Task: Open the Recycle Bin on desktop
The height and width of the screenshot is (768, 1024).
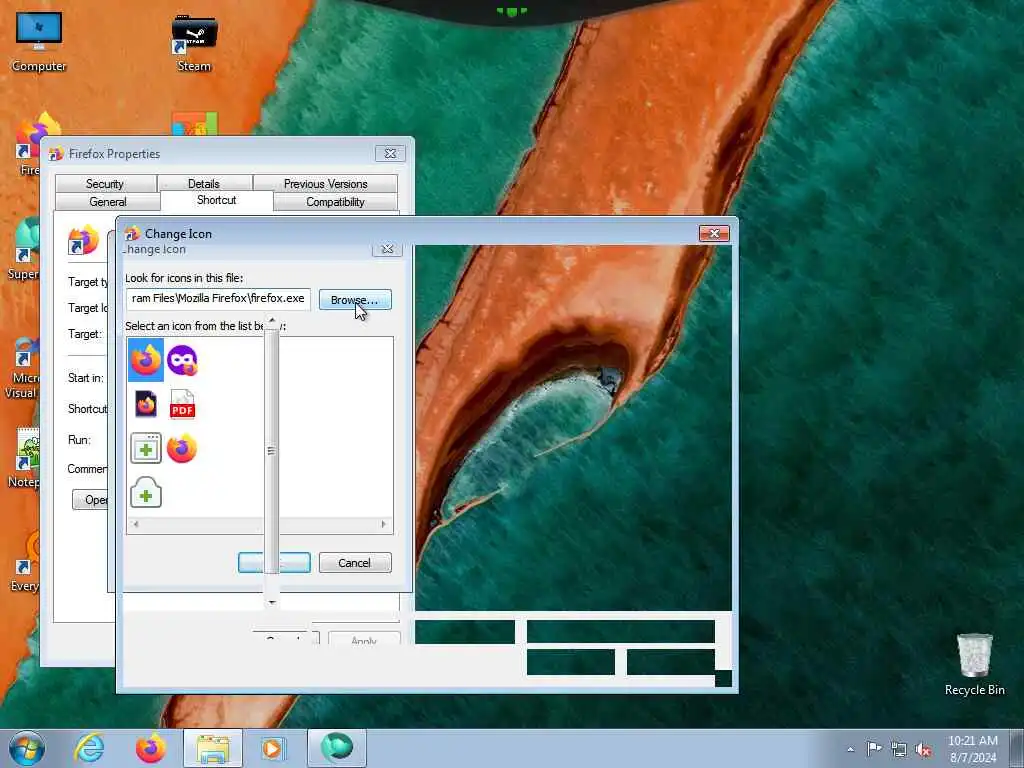Action: pos(974,664)
